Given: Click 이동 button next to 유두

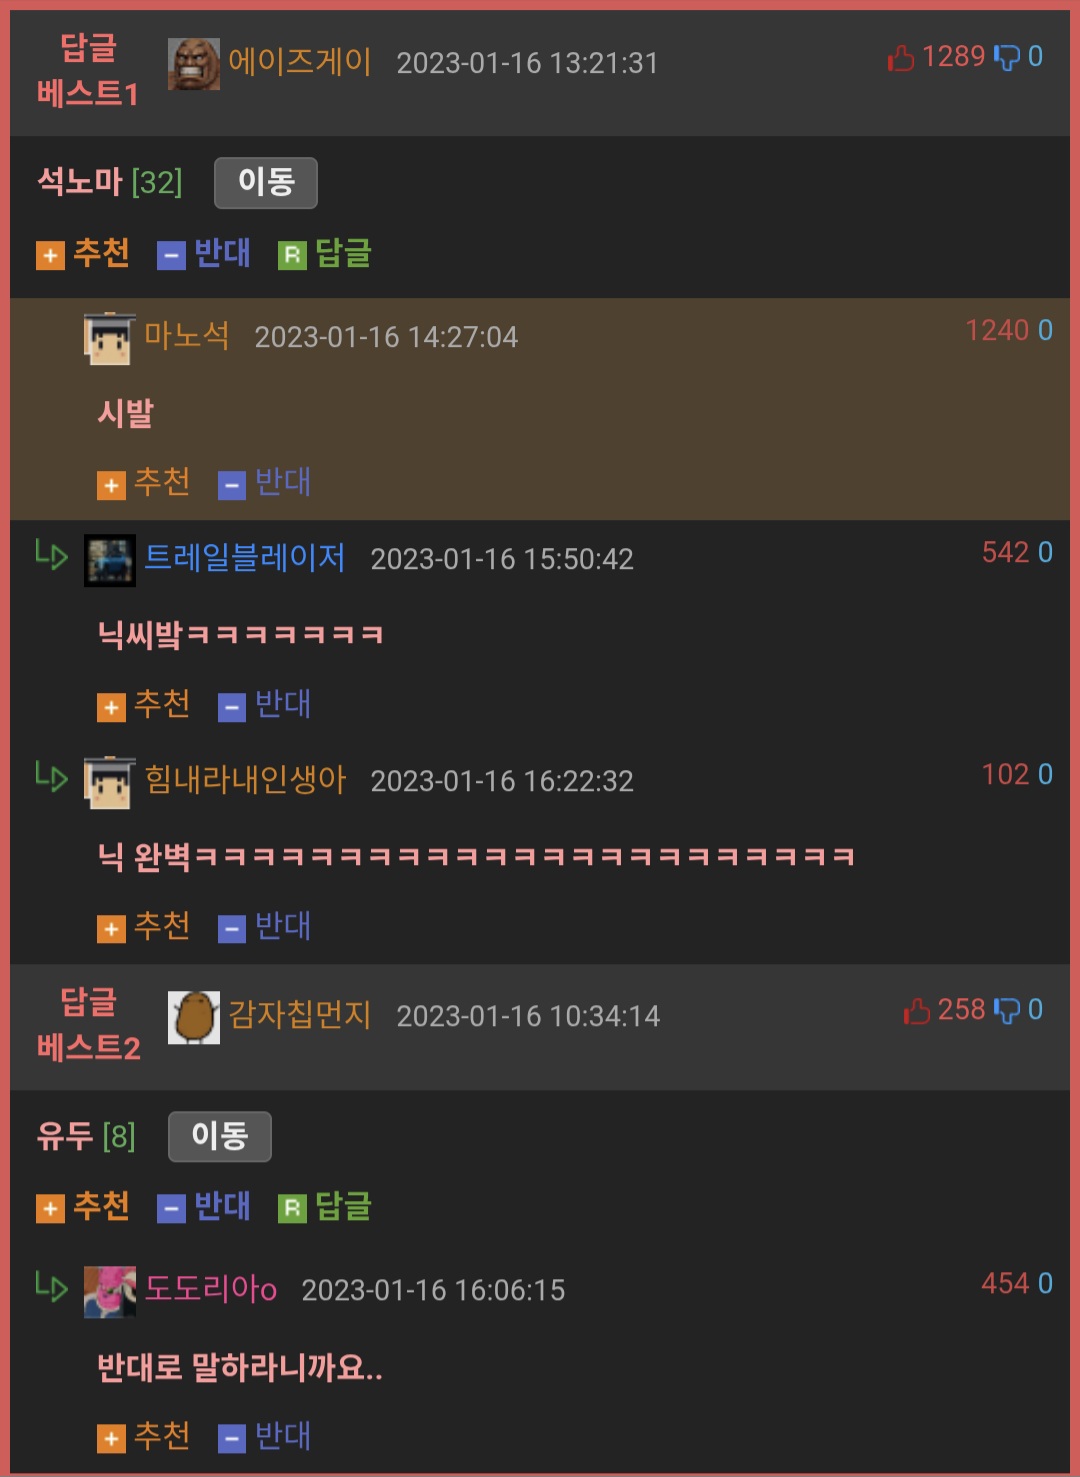Looking at the screenshot, I should pyautogui.click(x=219, y=1136).
